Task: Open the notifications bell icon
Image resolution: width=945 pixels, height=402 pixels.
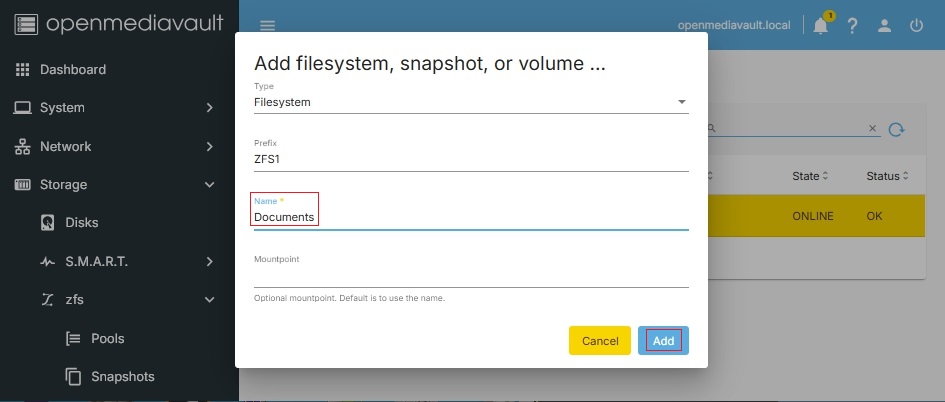Action: click(x=821, y=26)
